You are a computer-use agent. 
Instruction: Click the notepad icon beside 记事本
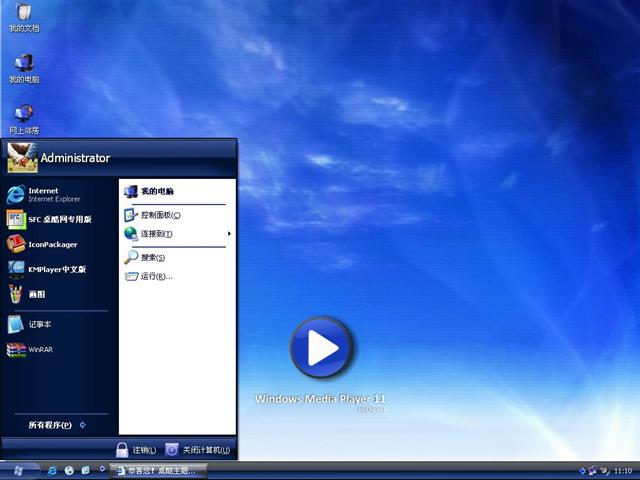[16, 324]
